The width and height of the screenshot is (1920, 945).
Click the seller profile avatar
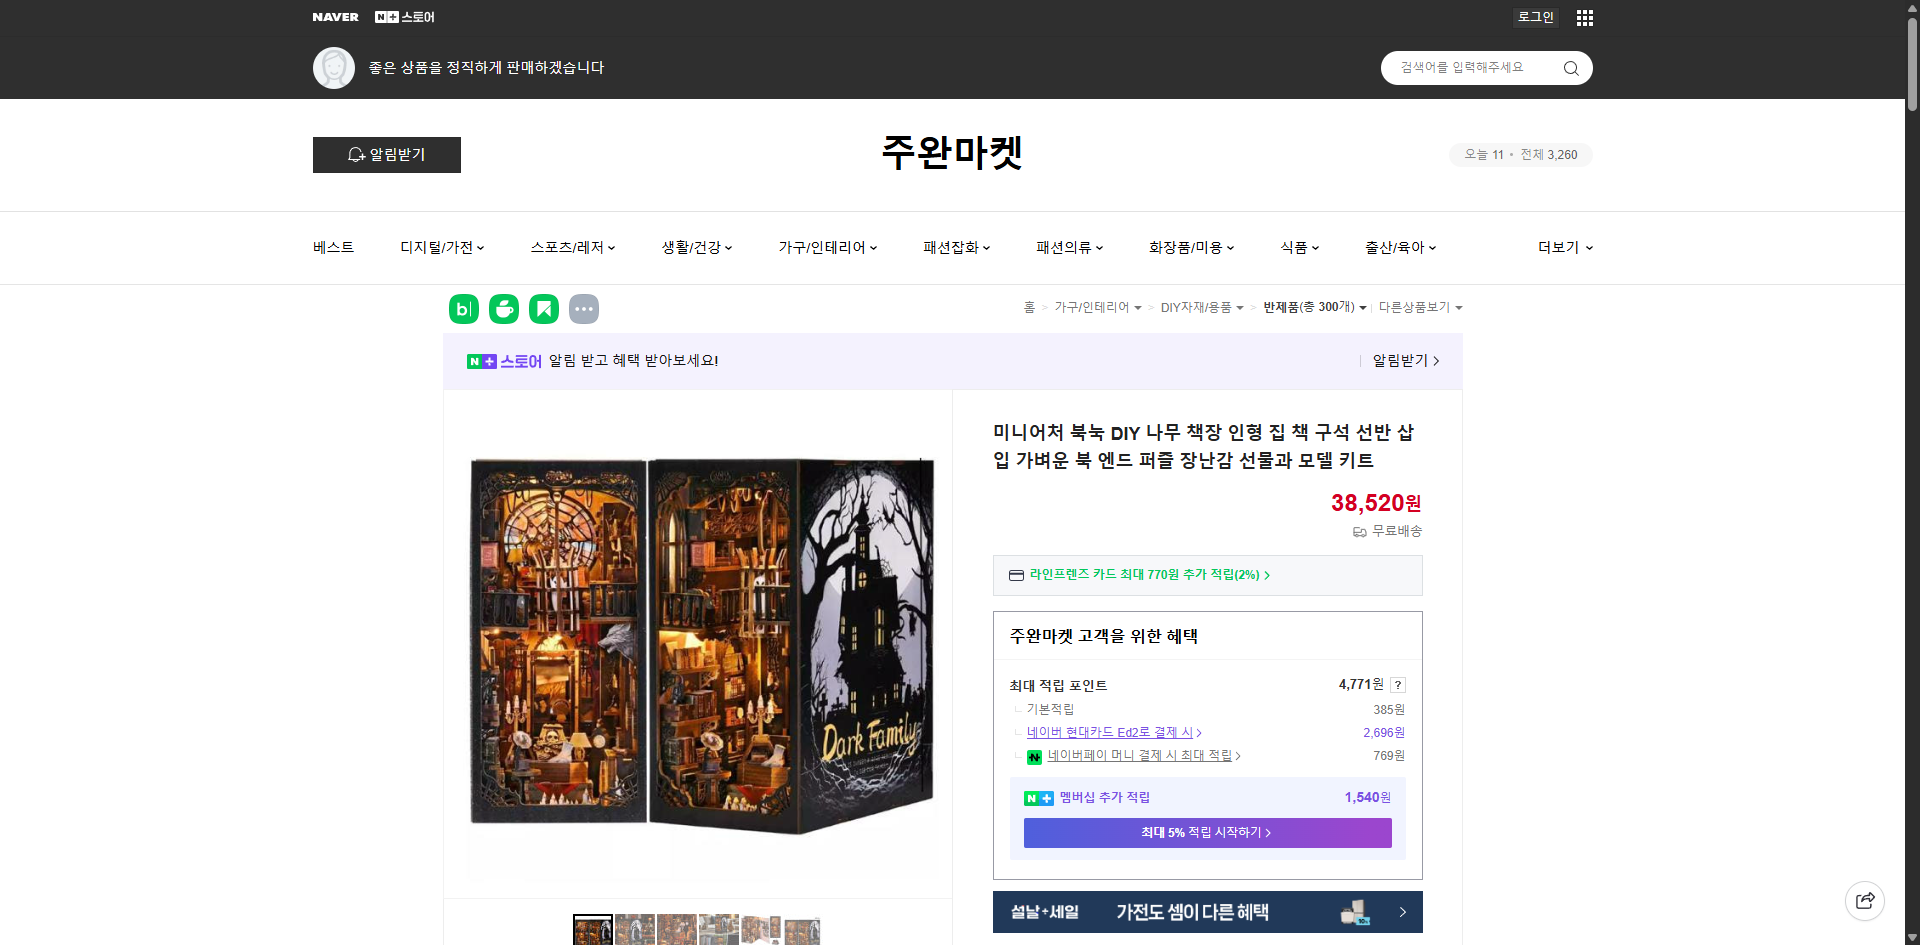coord(334,67)
